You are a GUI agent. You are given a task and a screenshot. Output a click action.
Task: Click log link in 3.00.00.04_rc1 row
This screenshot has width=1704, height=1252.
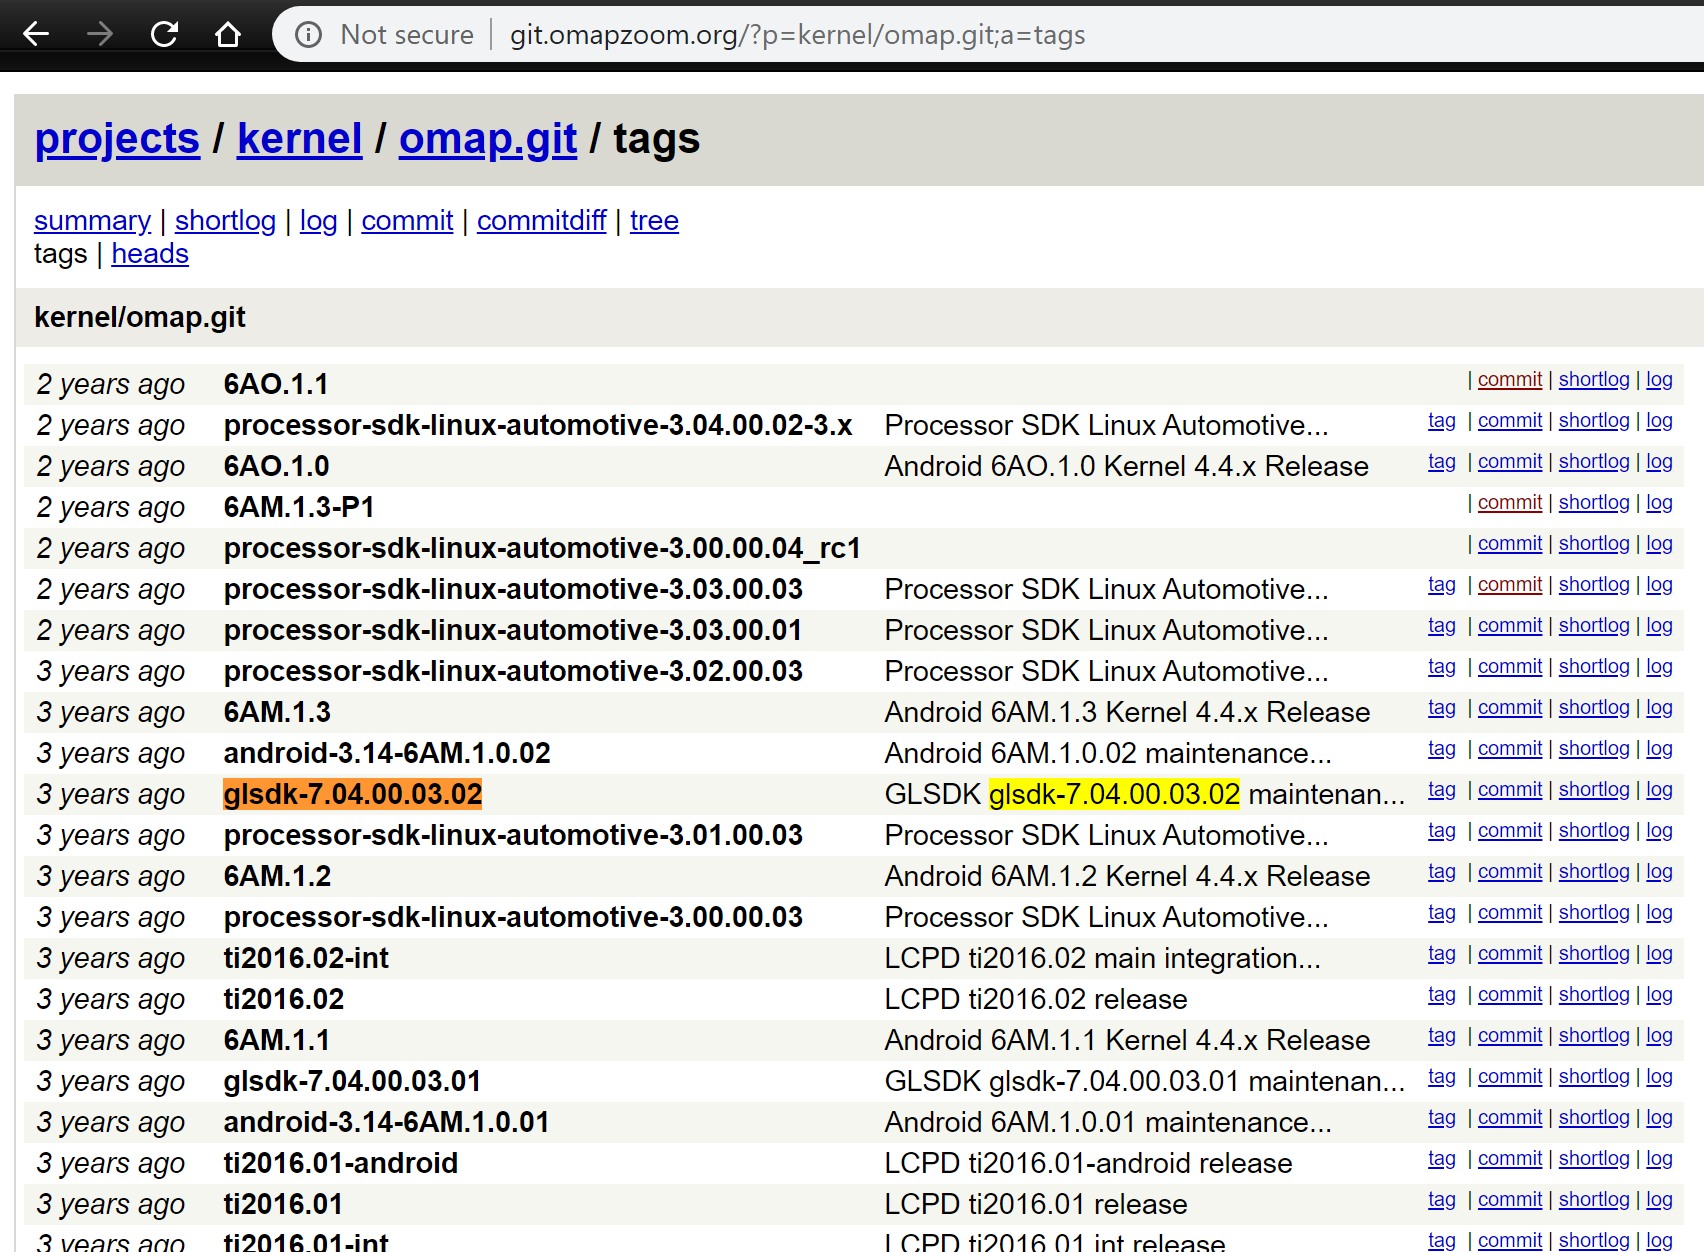tap(1659, 543)
